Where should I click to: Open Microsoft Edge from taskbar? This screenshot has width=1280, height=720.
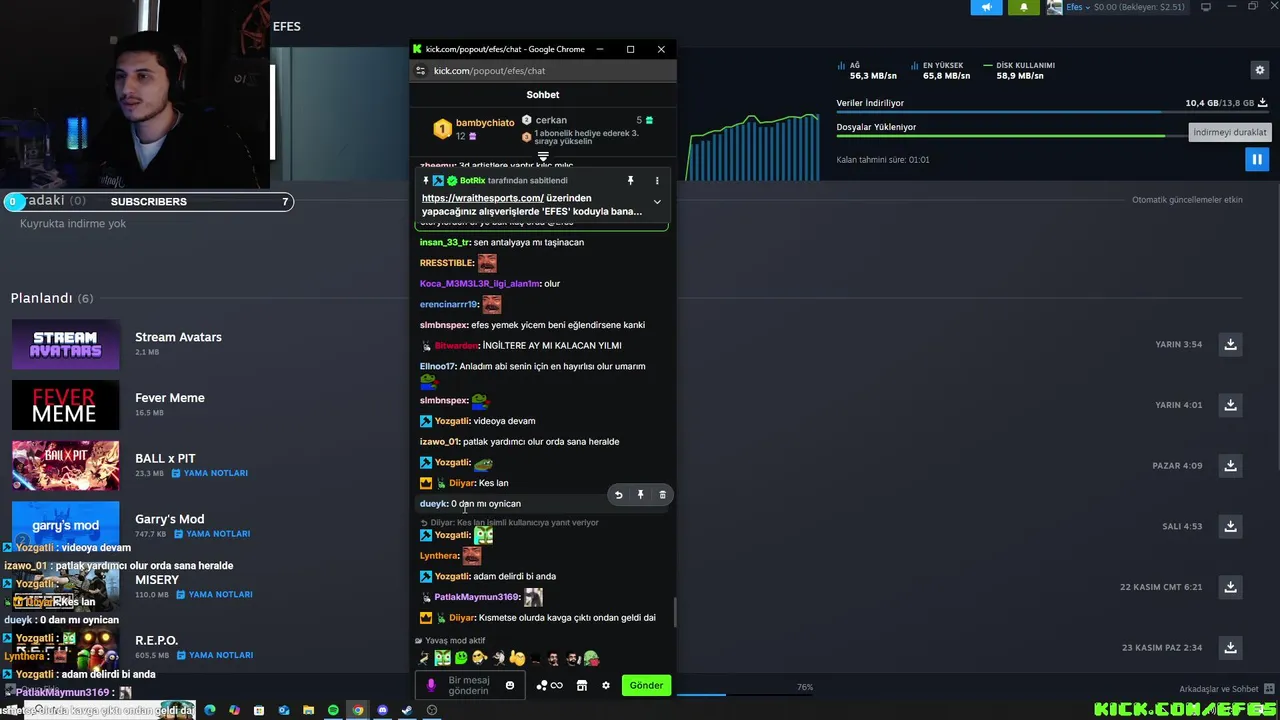(210, 710)
